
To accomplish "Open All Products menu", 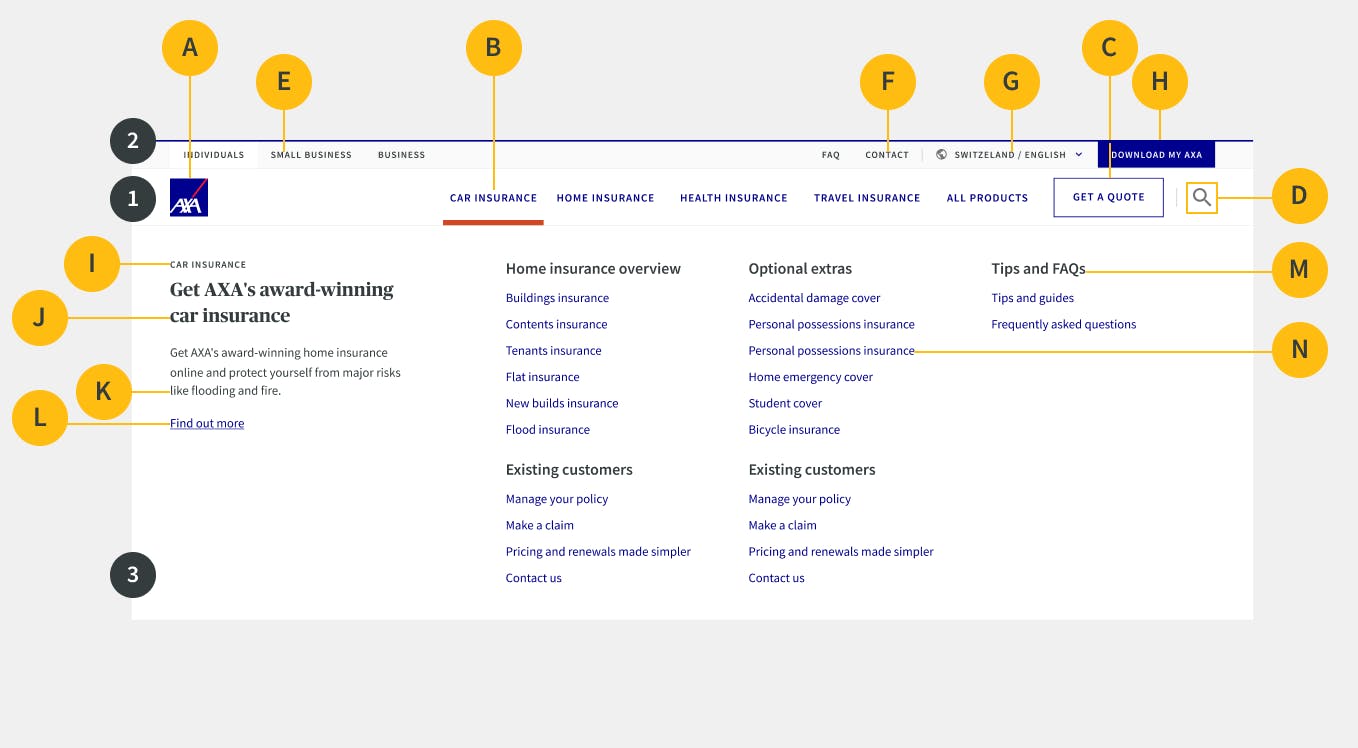I will click(987, 198).
